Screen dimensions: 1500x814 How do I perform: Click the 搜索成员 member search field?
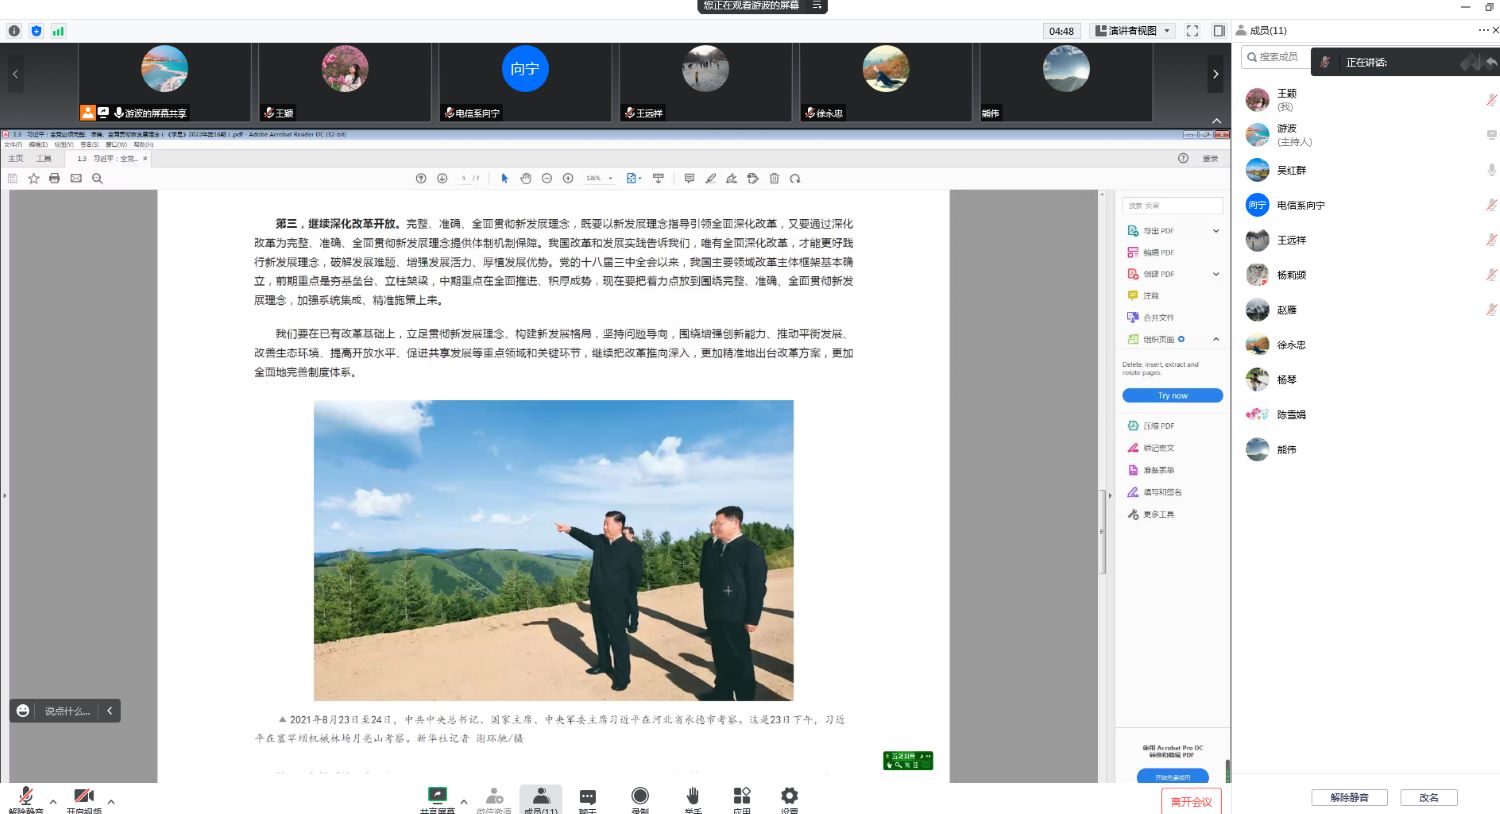1277,57
